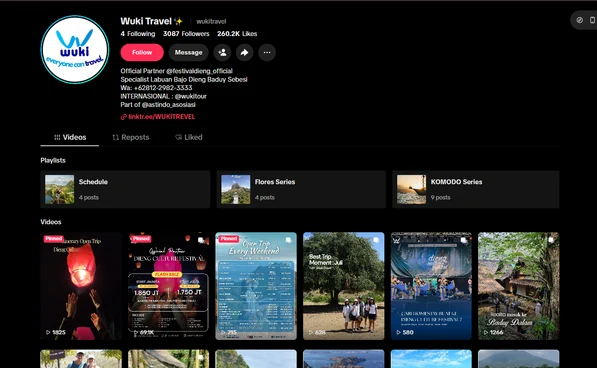597x368 pixels.
Task: Click the add friend person icon
Action: 222,53
